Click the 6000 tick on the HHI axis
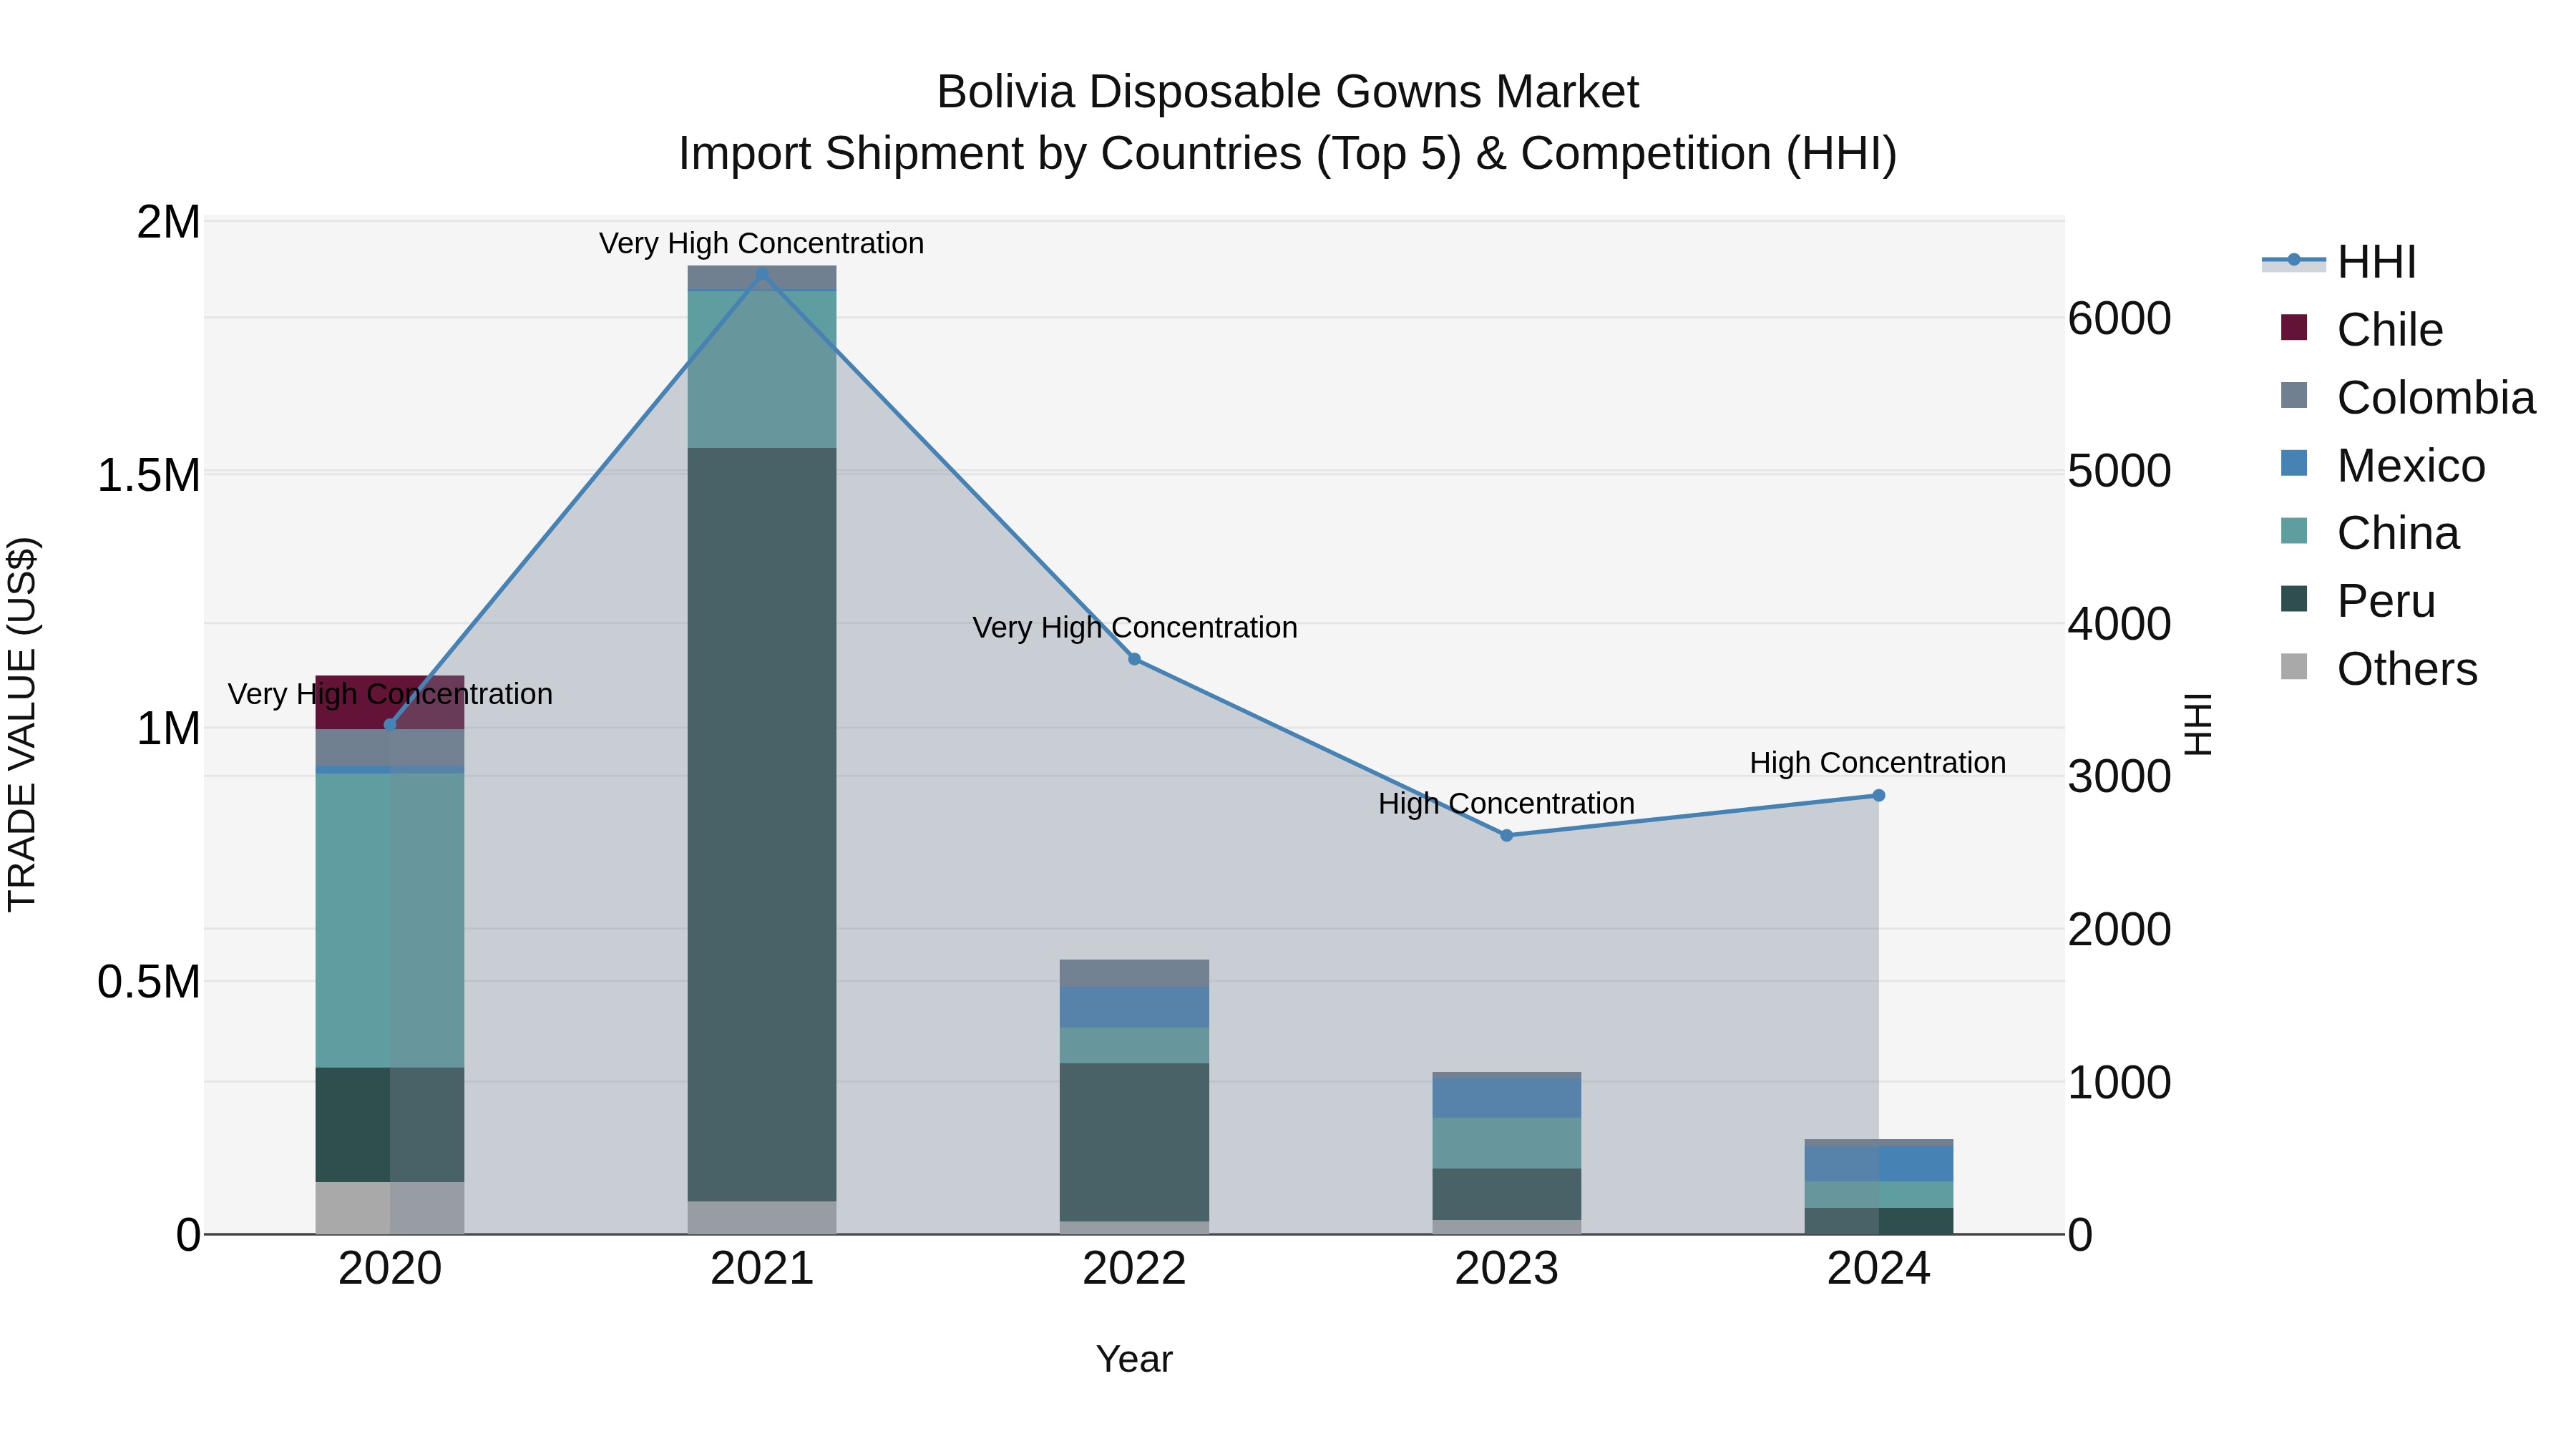The height and width of the screenshot is (1449, 2576). coord(2120,319)
